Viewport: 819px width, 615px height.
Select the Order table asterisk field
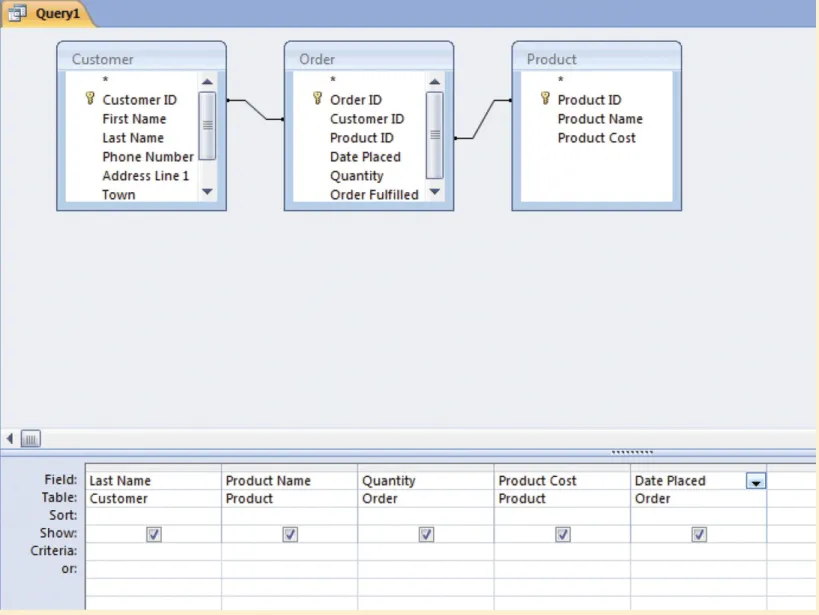333,80
